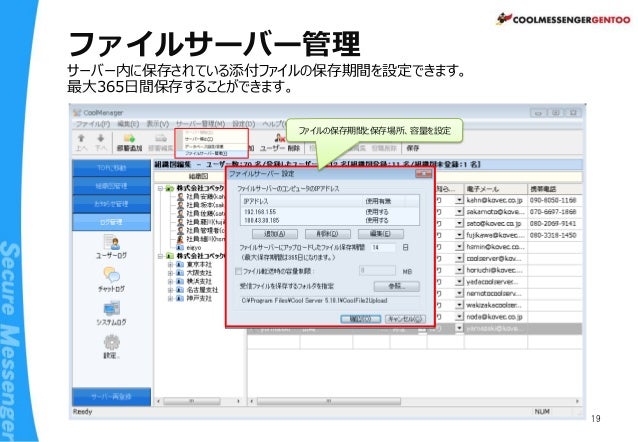Screen dimensions: 638x442
Task: Expand the 大阪支社 tree node
Action: [170, 273]
